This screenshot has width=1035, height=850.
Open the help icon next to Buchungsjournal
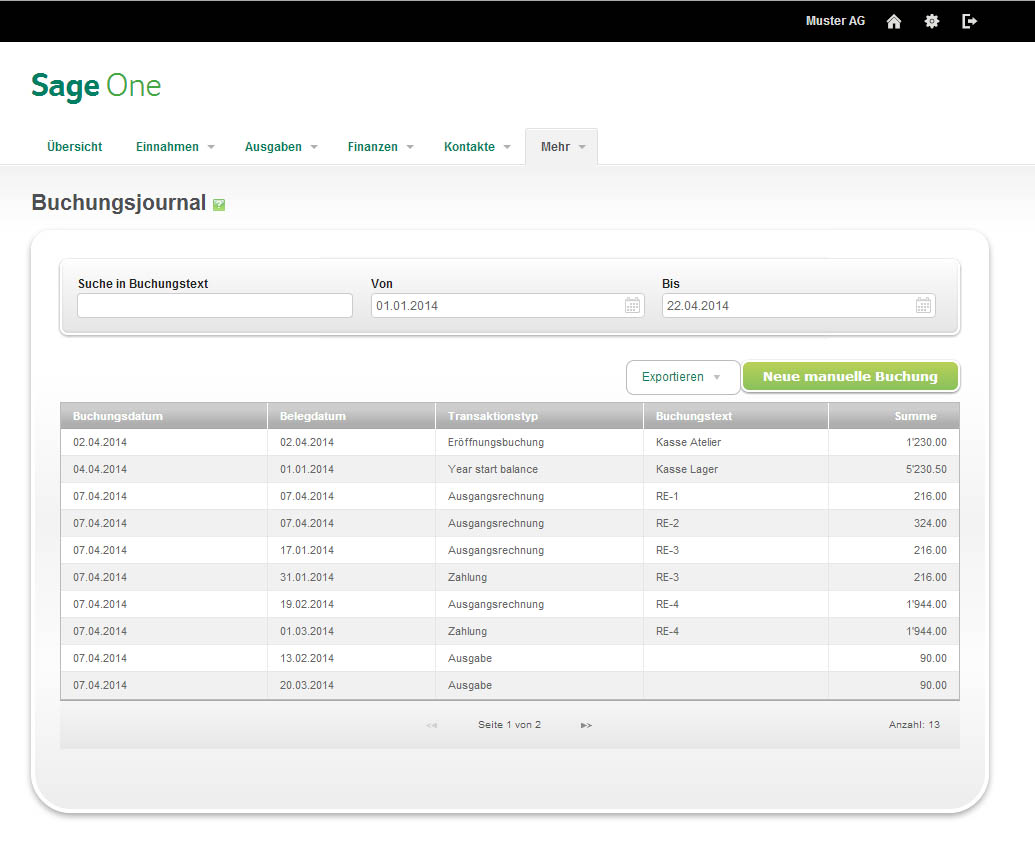[x=219, y=204]
